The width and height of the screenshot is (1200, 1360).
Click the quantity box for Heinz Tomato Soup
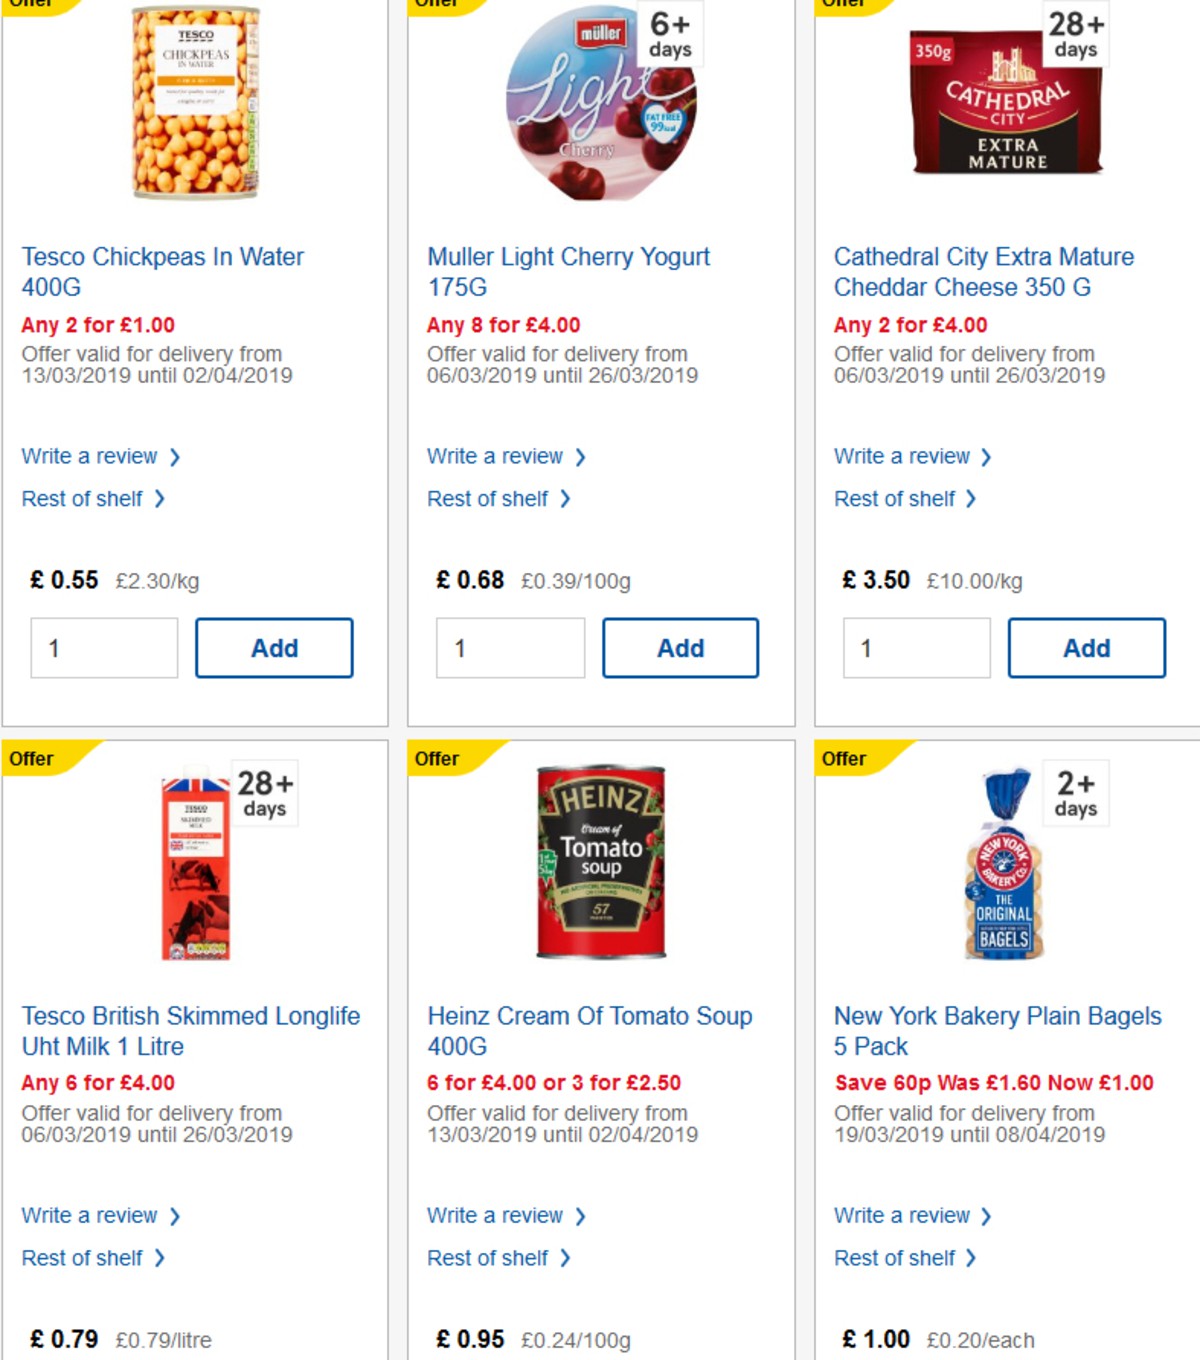510,1355
